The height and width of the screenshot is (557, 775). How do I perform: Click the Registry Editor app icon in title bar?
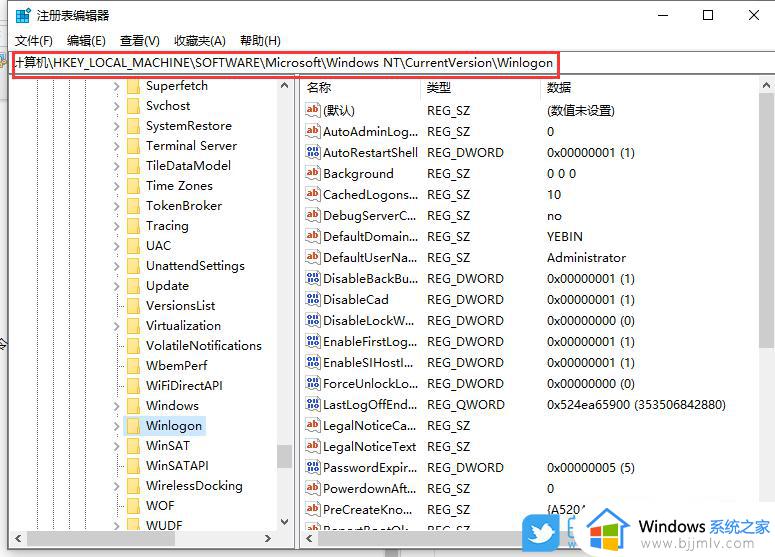point(23,15)
